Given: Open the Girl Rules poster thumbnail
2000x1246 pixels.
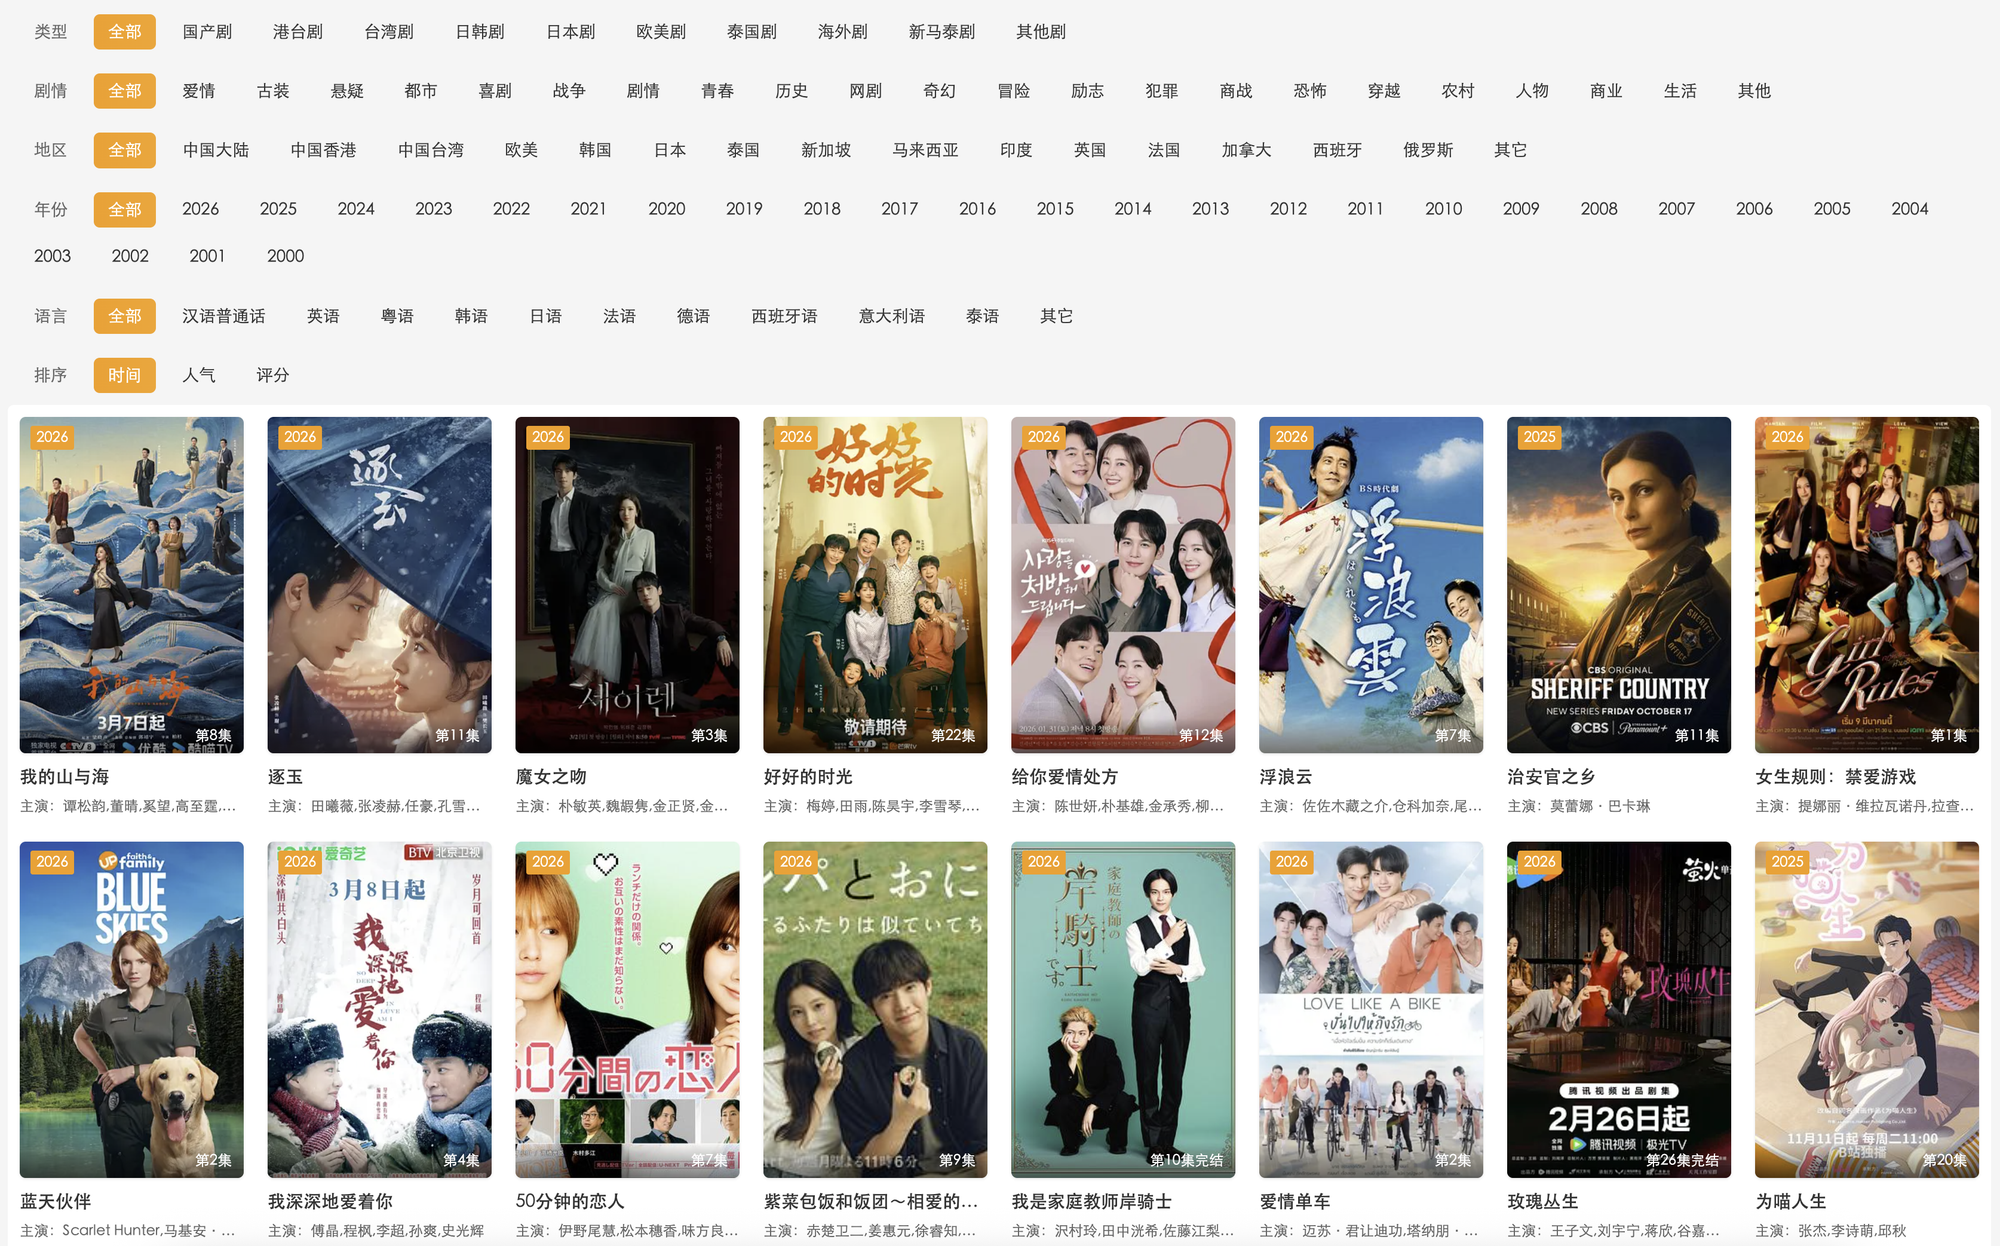Looking at the screenshot, I should [x=1866, y=584].
